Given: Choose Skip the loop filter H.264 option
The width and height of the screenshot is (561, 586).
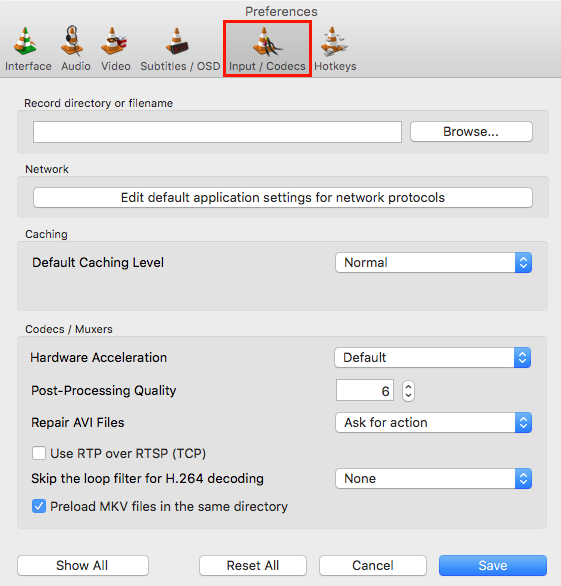Looking at the screenshot, I should tap(434, 478).
